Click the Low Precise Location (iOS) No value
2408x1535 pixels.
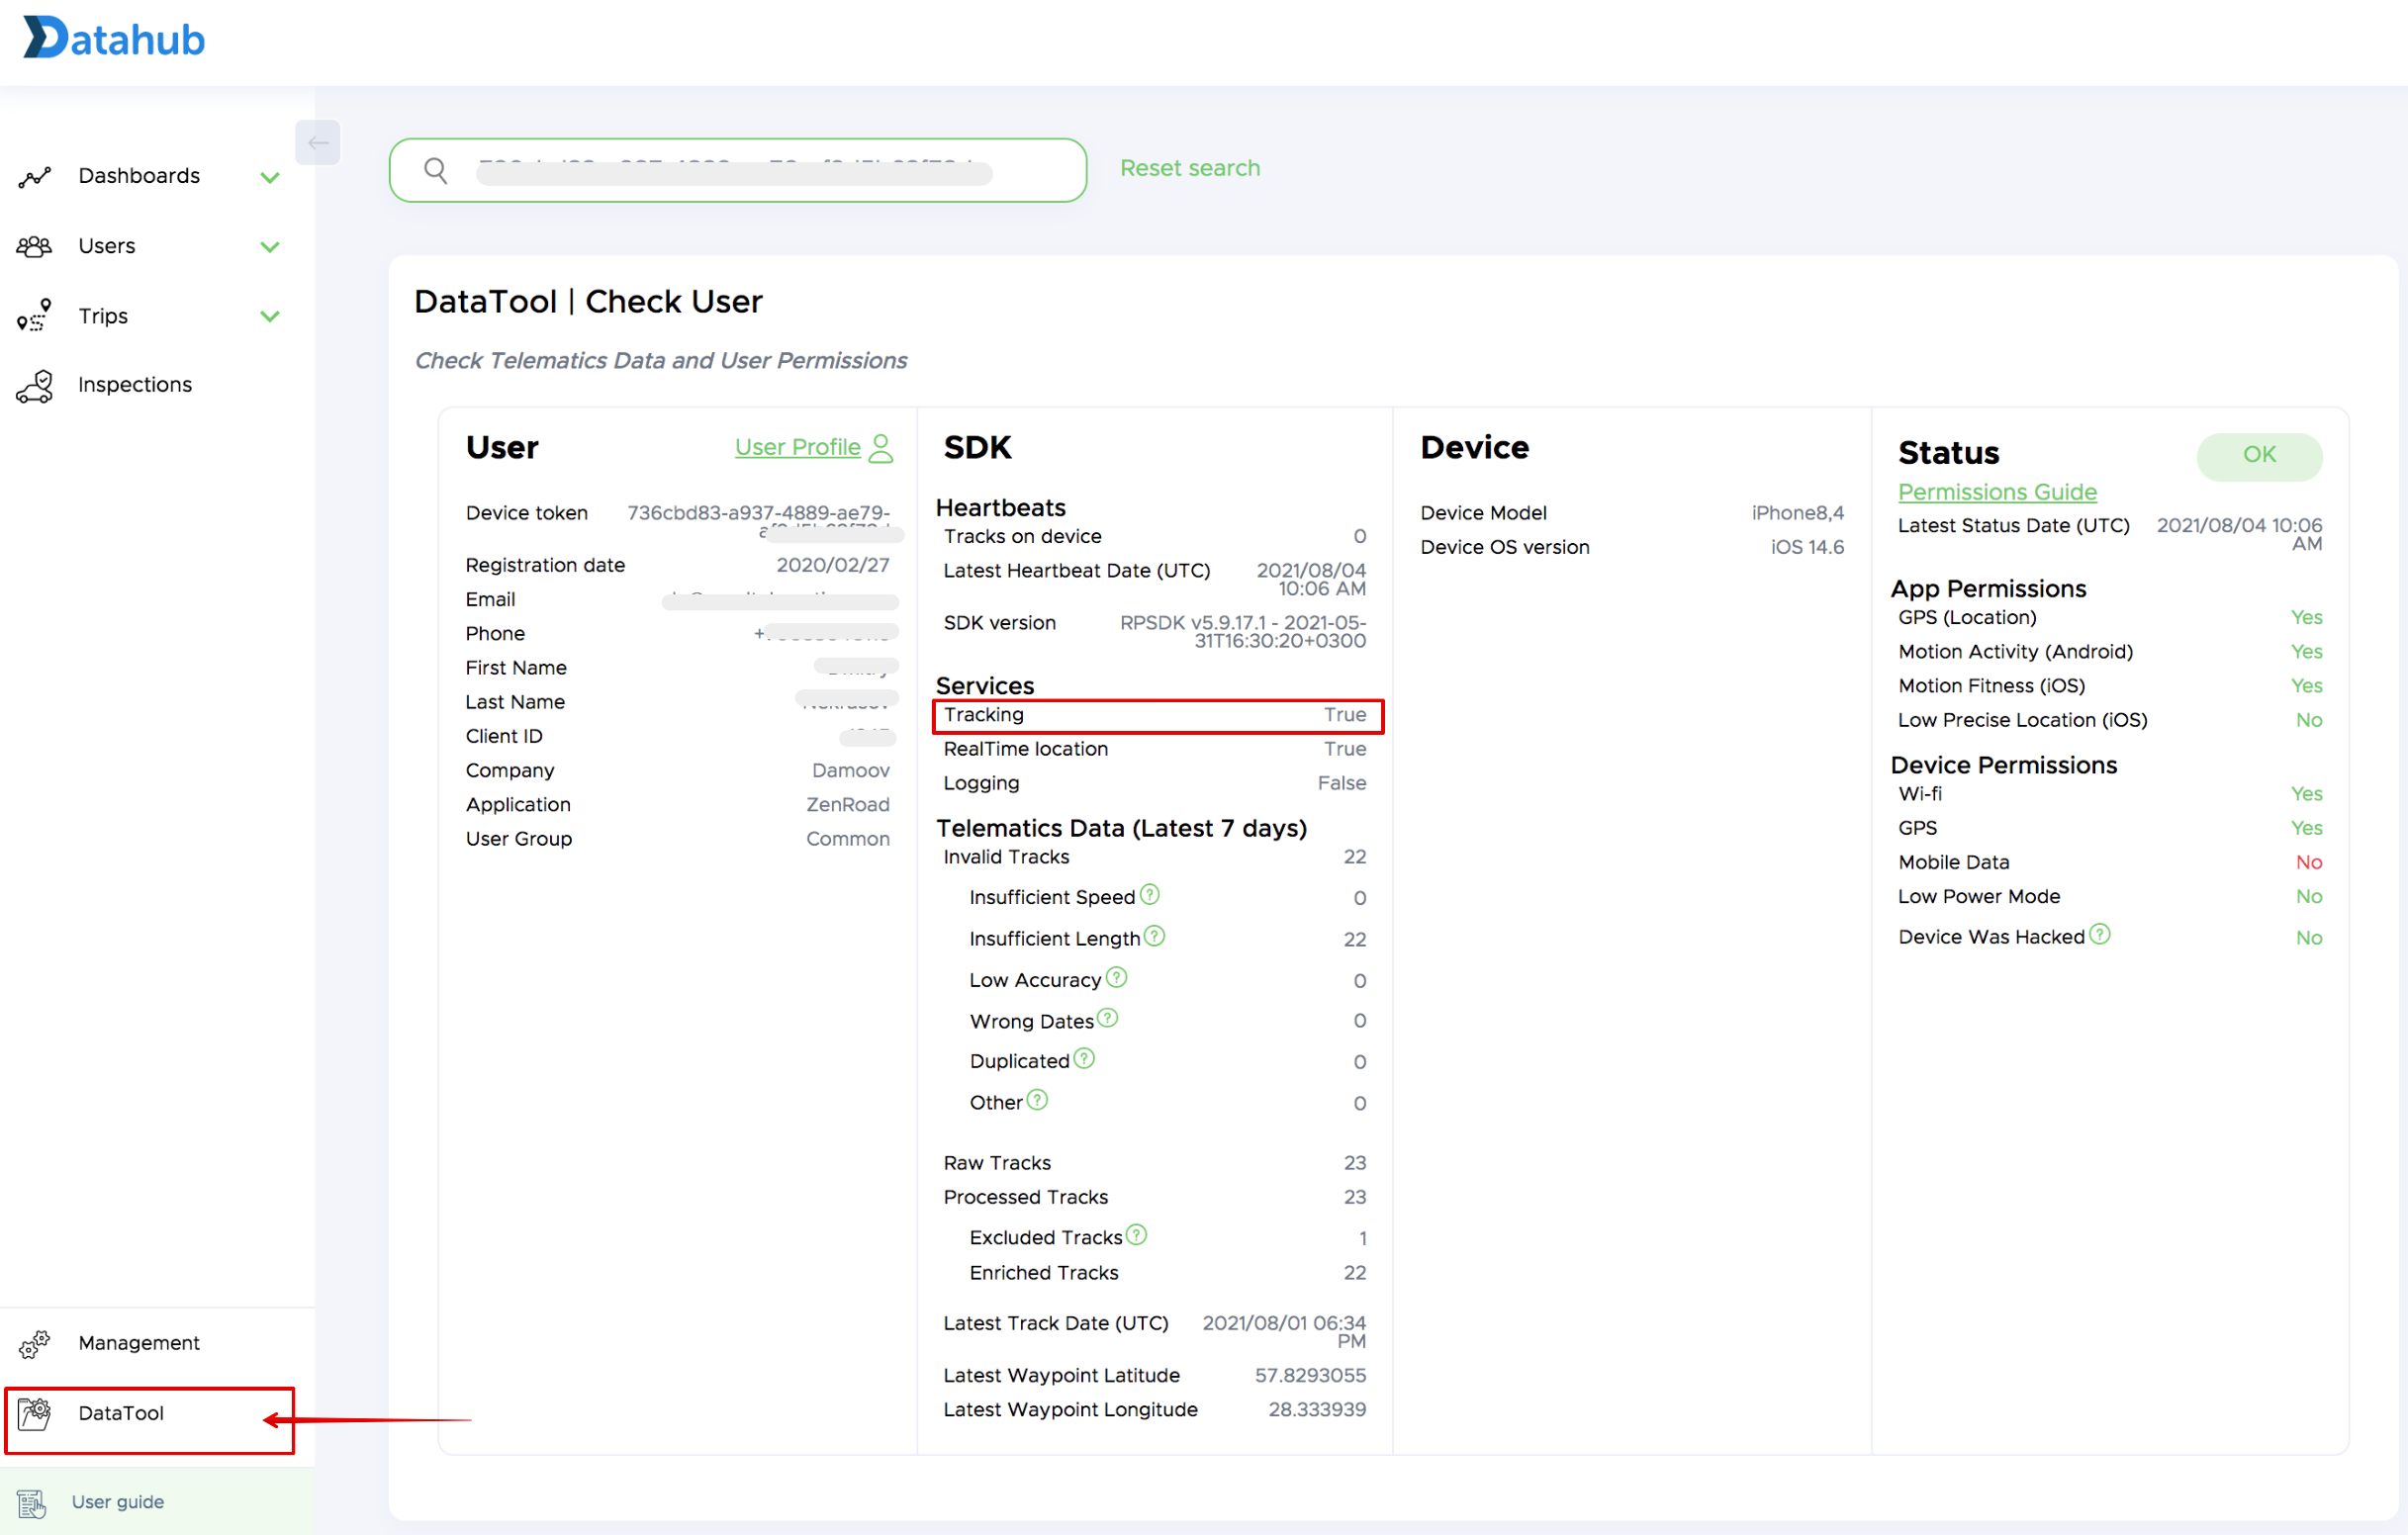click(x=2308, y=720)
